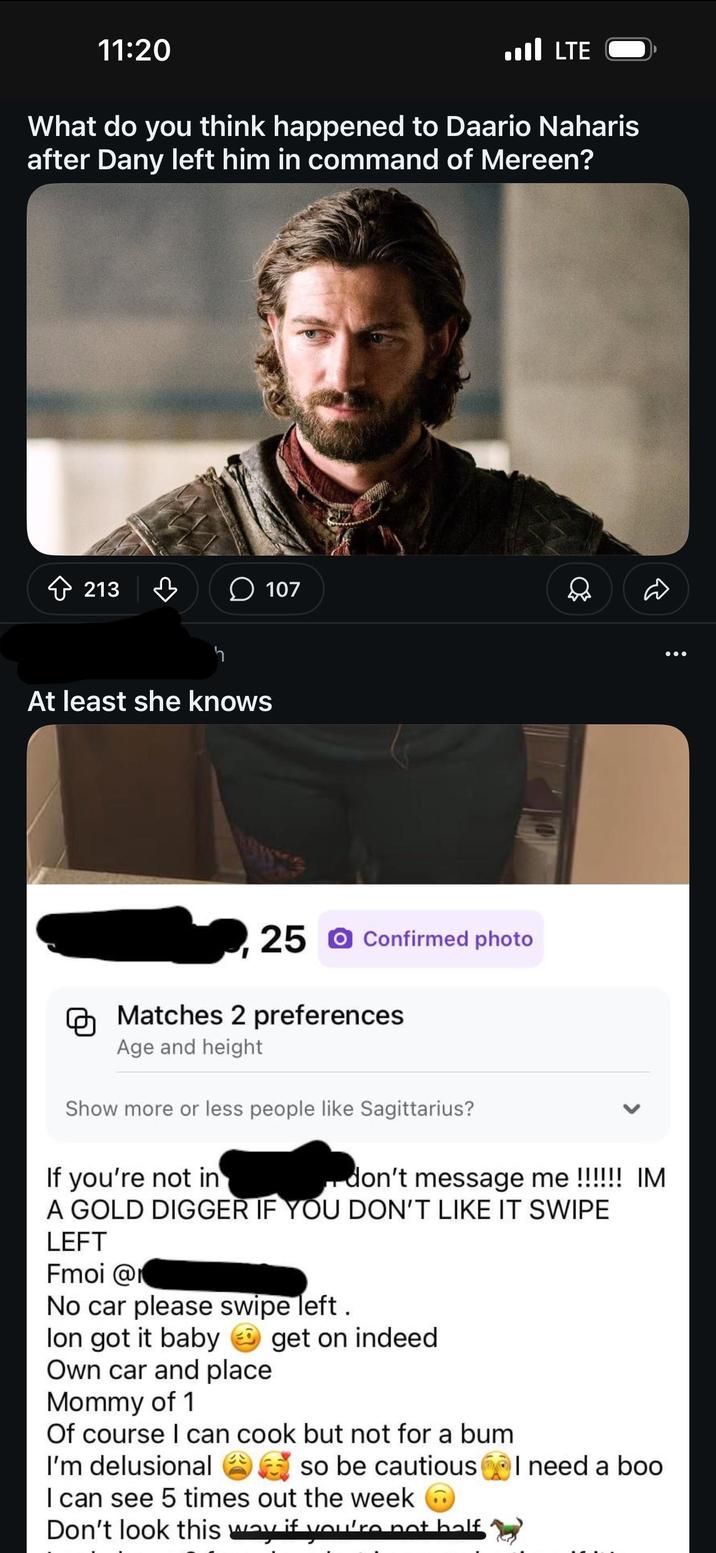716x1553 pixels.
Task: Open the overflow menu on the second post
Action: (677, 653)
